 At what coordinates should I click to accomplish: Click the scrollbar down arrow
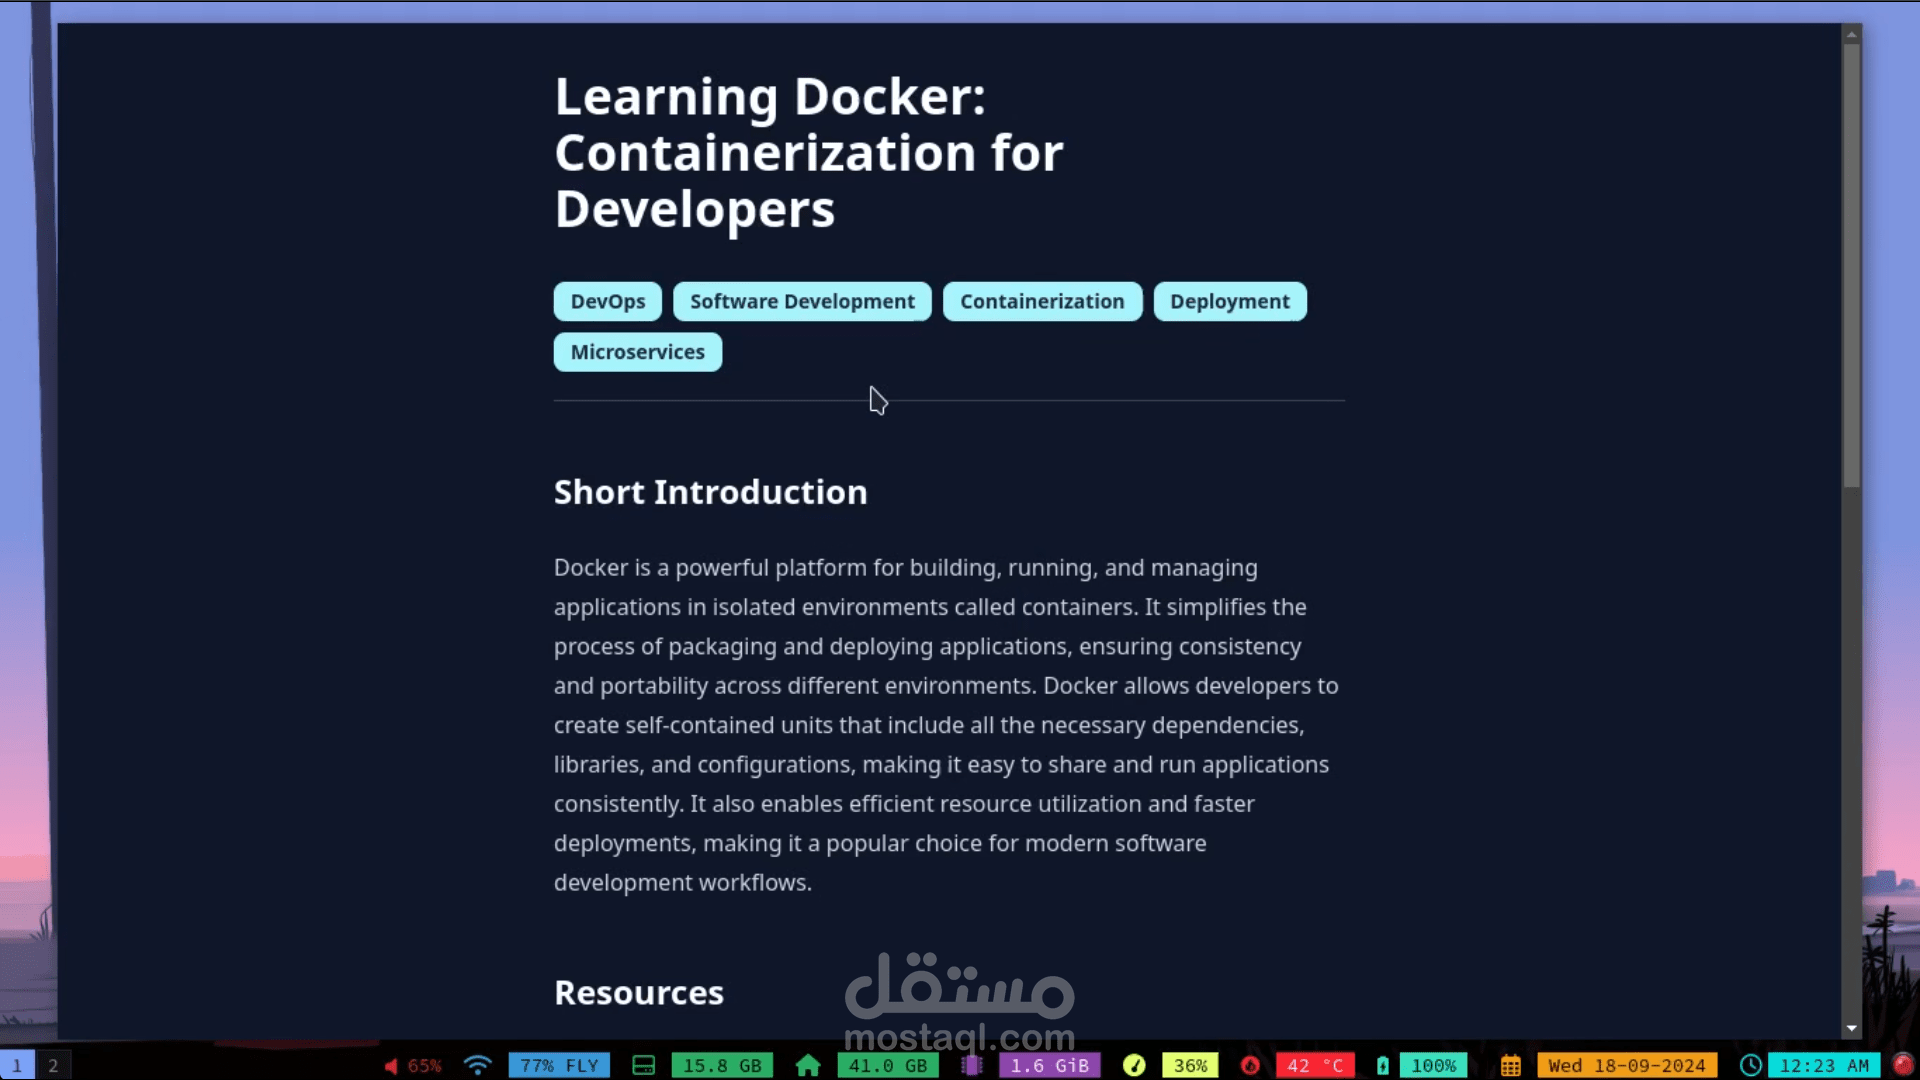(1852, 1028)
